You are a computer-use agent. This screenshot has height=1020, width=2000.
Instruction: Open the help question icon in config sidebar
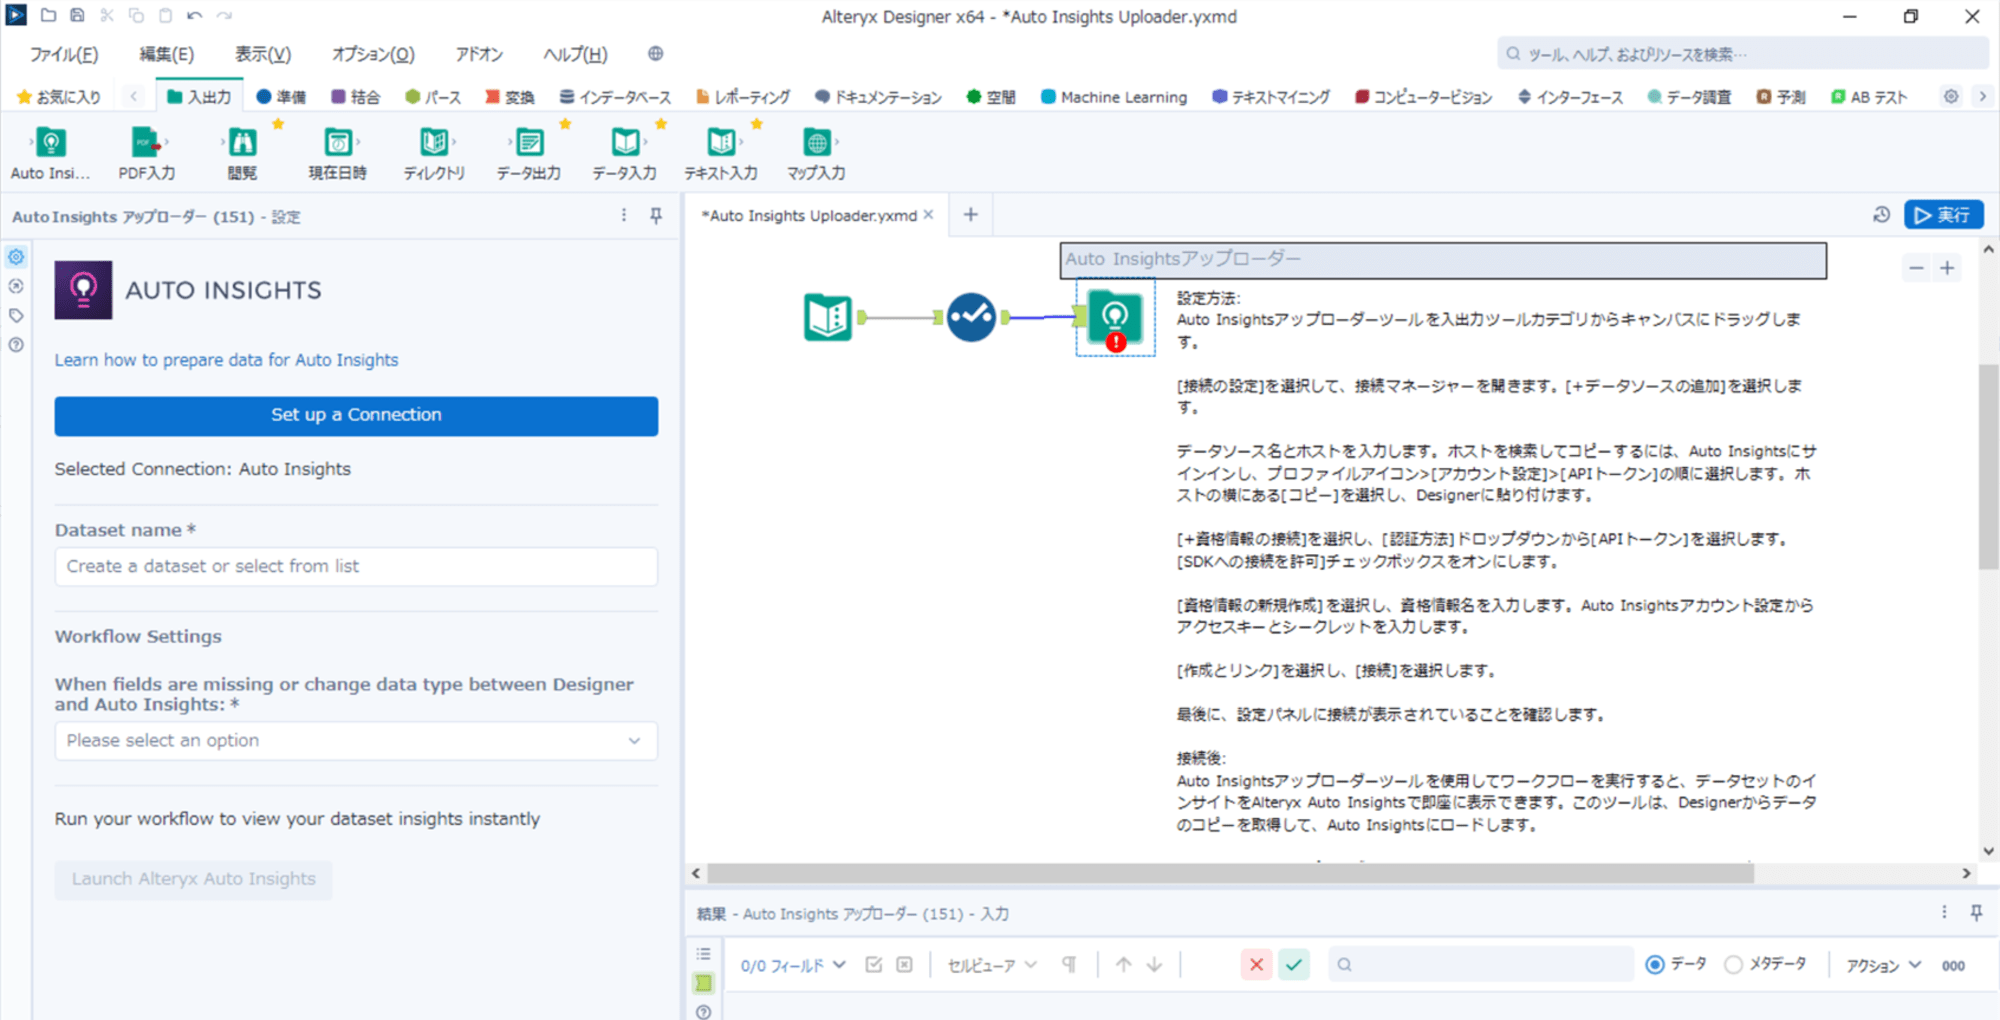click(x=16, y=345)
